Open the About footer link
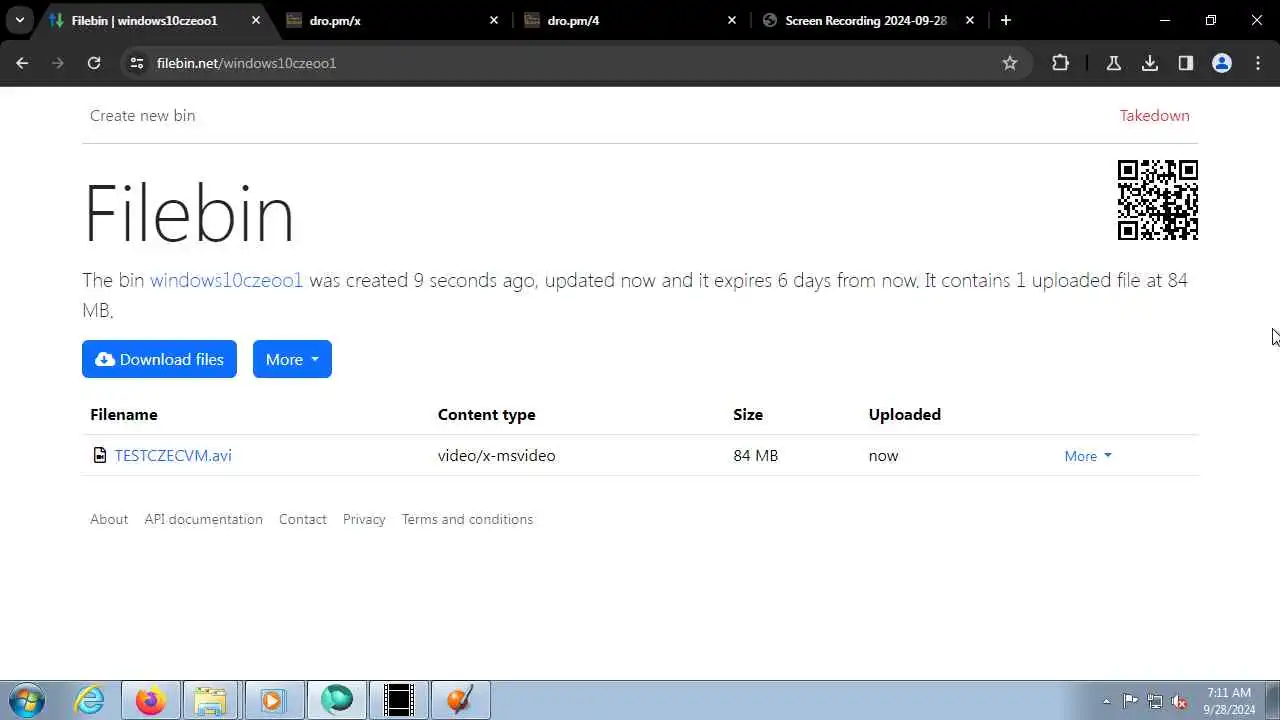 [x=109, y=520]
